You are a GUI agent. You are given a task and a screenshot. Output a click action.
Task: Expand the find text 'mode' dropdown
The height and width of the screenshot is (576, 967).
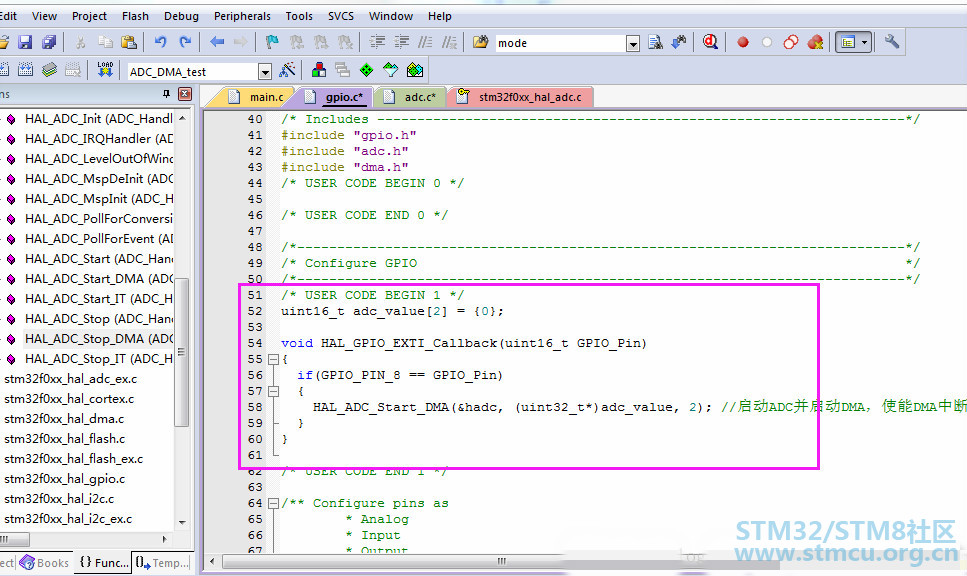[633, 43]
